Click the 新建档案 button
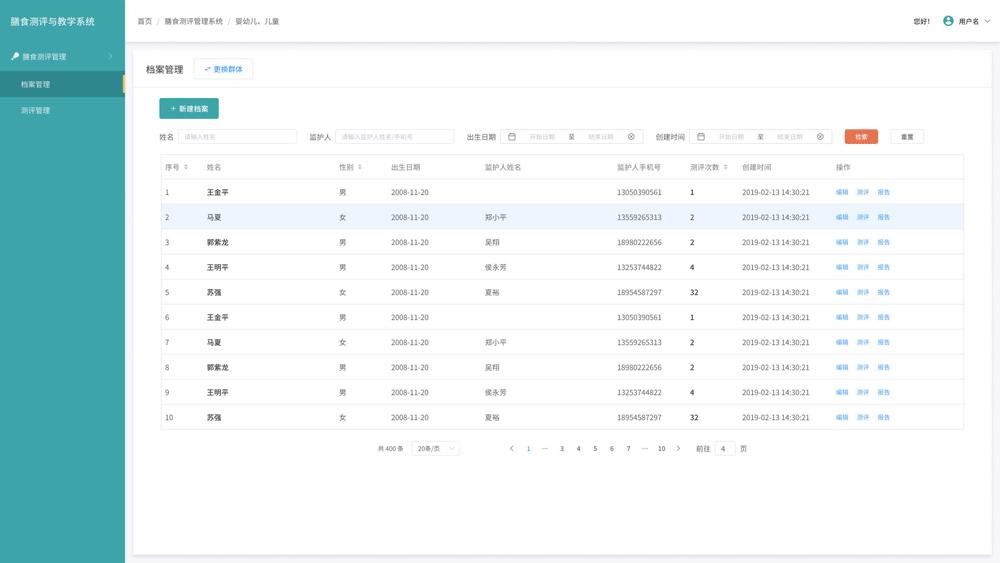 click(189, 108)
